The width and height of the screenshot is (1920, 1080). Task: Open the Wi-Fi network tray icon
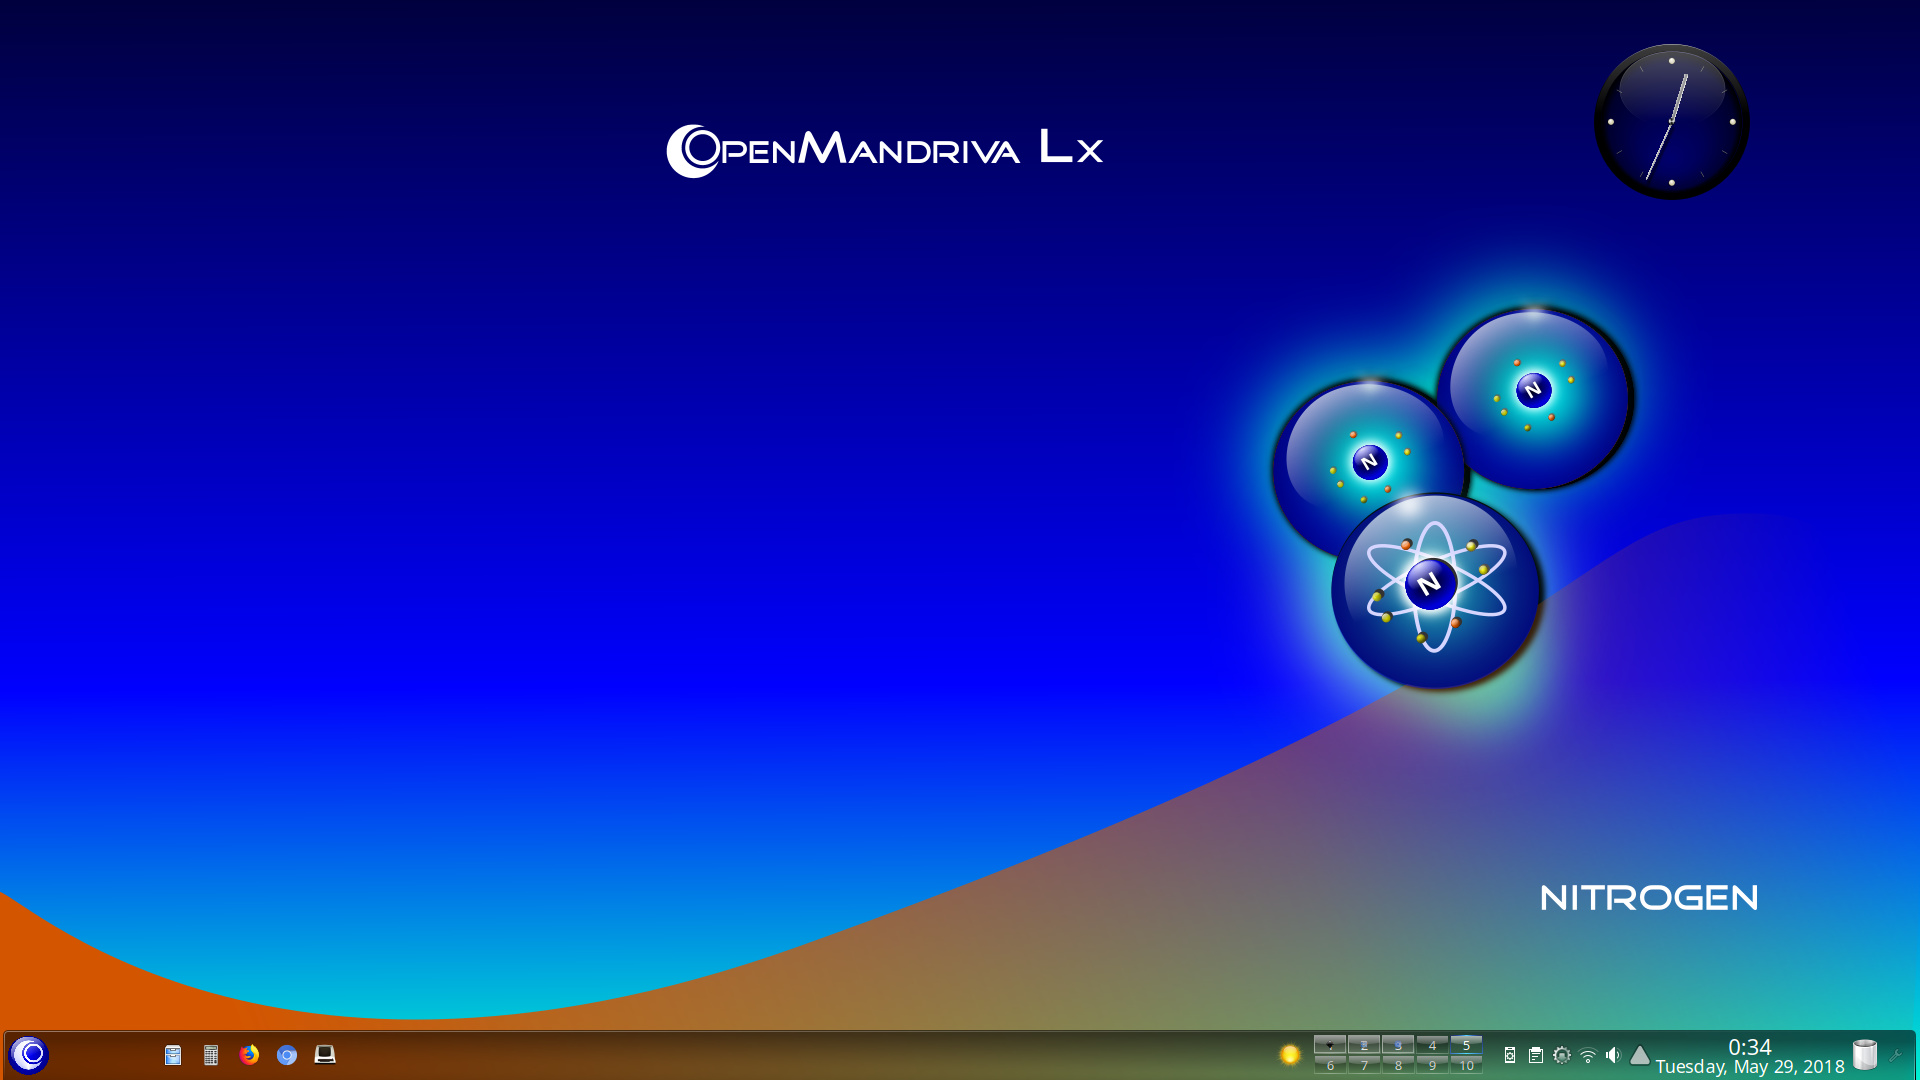tap(1588, 1055)
